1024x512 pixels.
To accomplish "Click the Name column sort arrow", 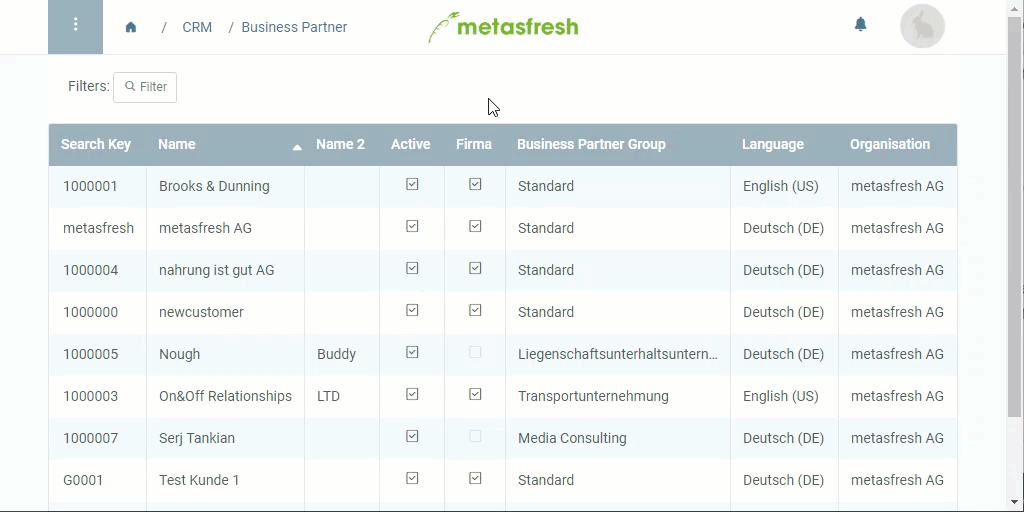I will click(x=297, y=148).
